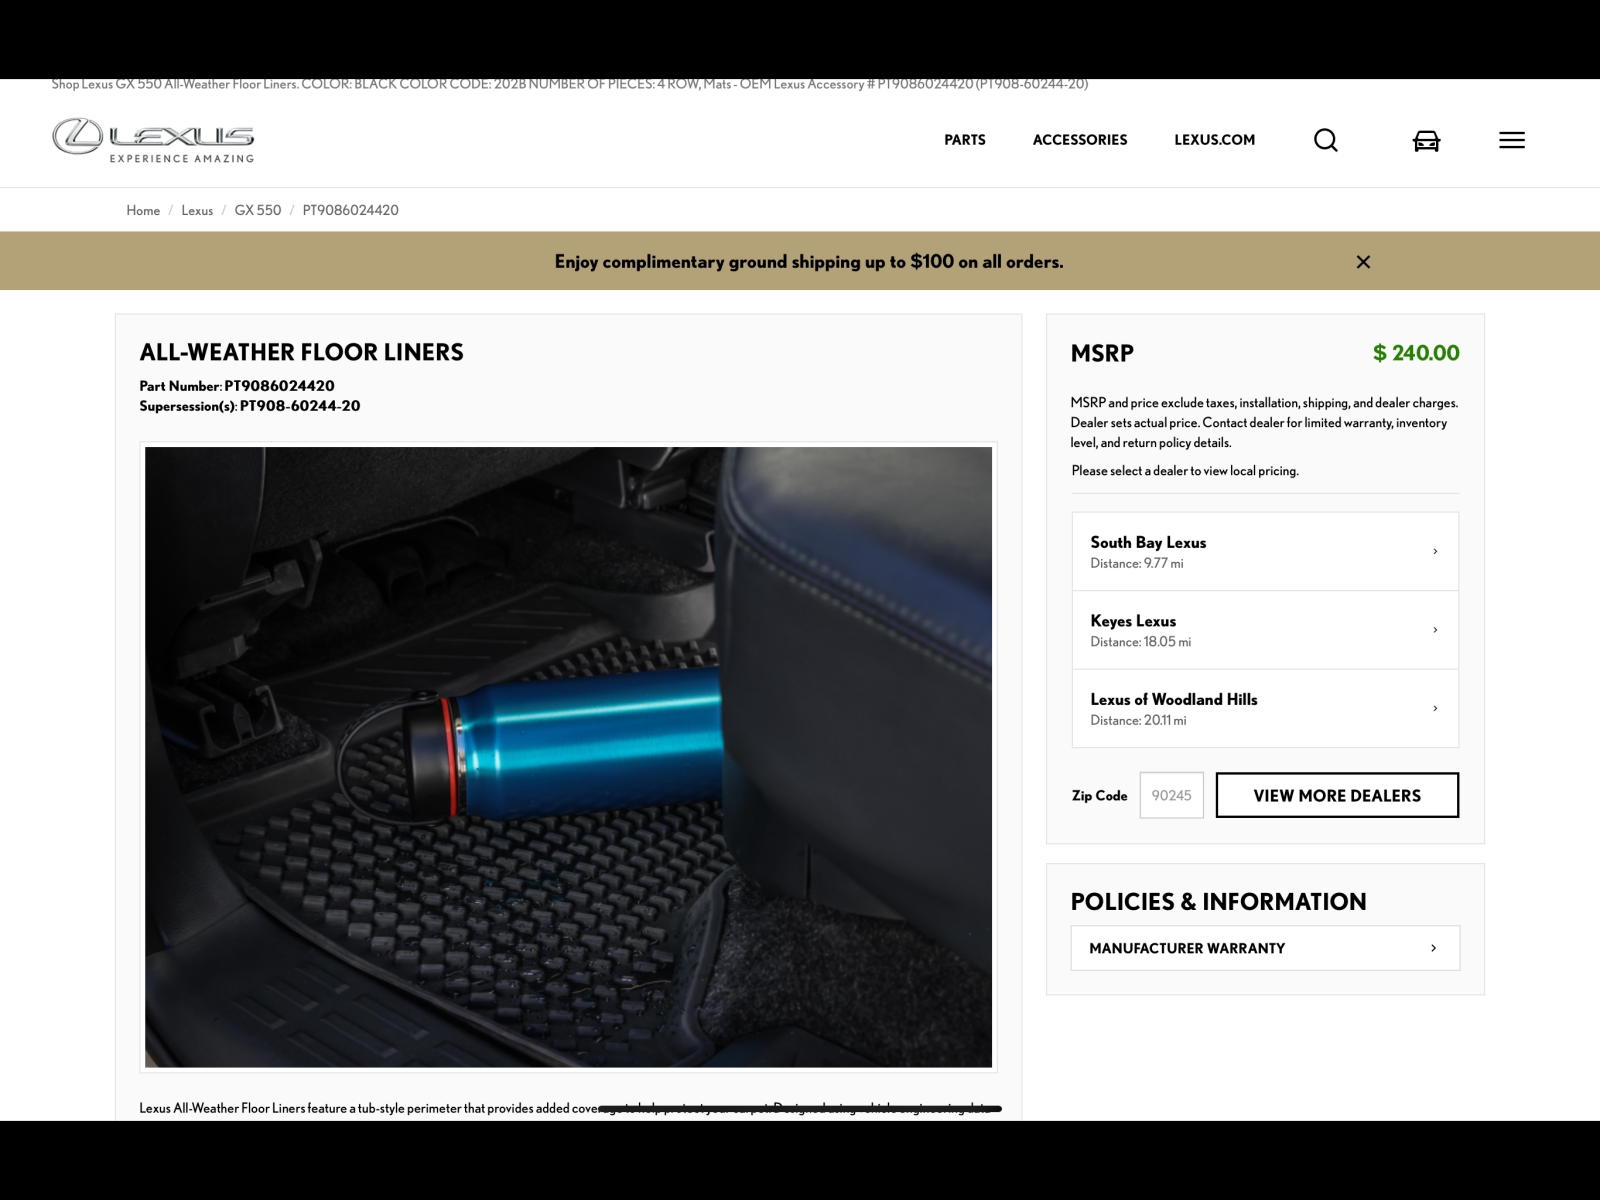Viewport: 1600px width, 1200px height.
Task: Open the Parts menu
Action: pyautogui.click(x=965, y=140)
